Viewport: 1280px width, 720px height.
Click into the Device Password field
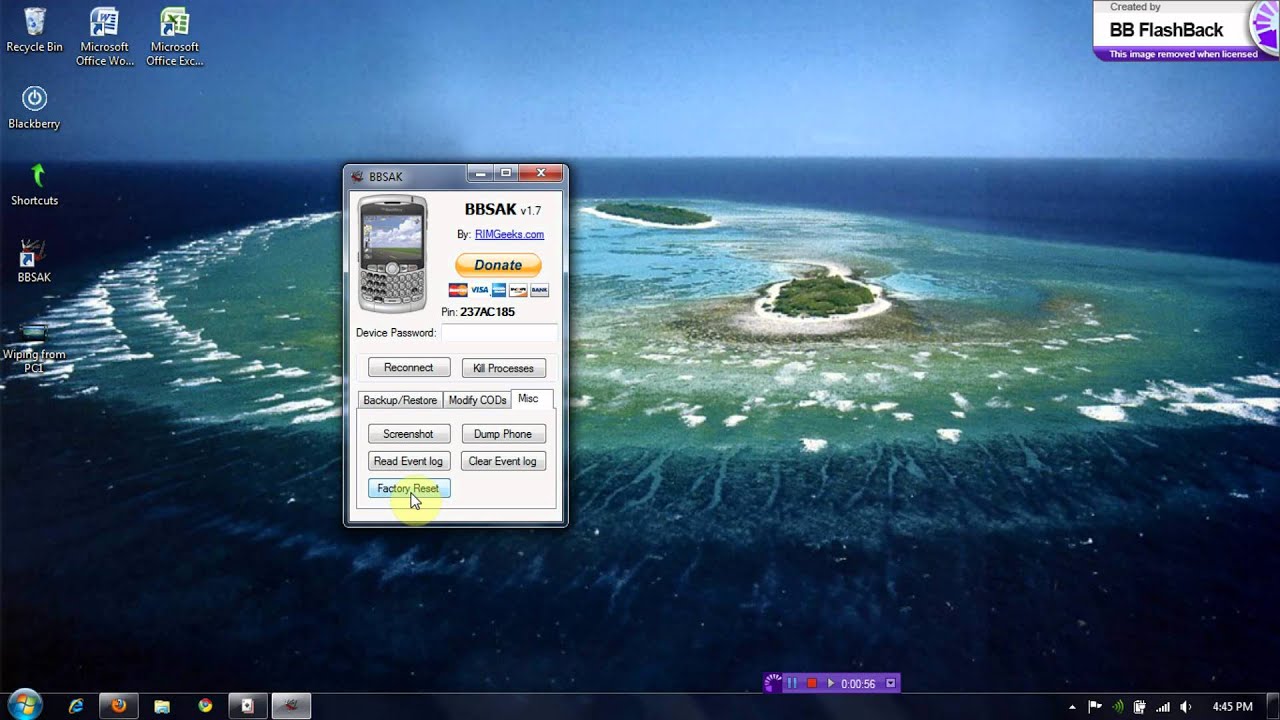(499, 333)
